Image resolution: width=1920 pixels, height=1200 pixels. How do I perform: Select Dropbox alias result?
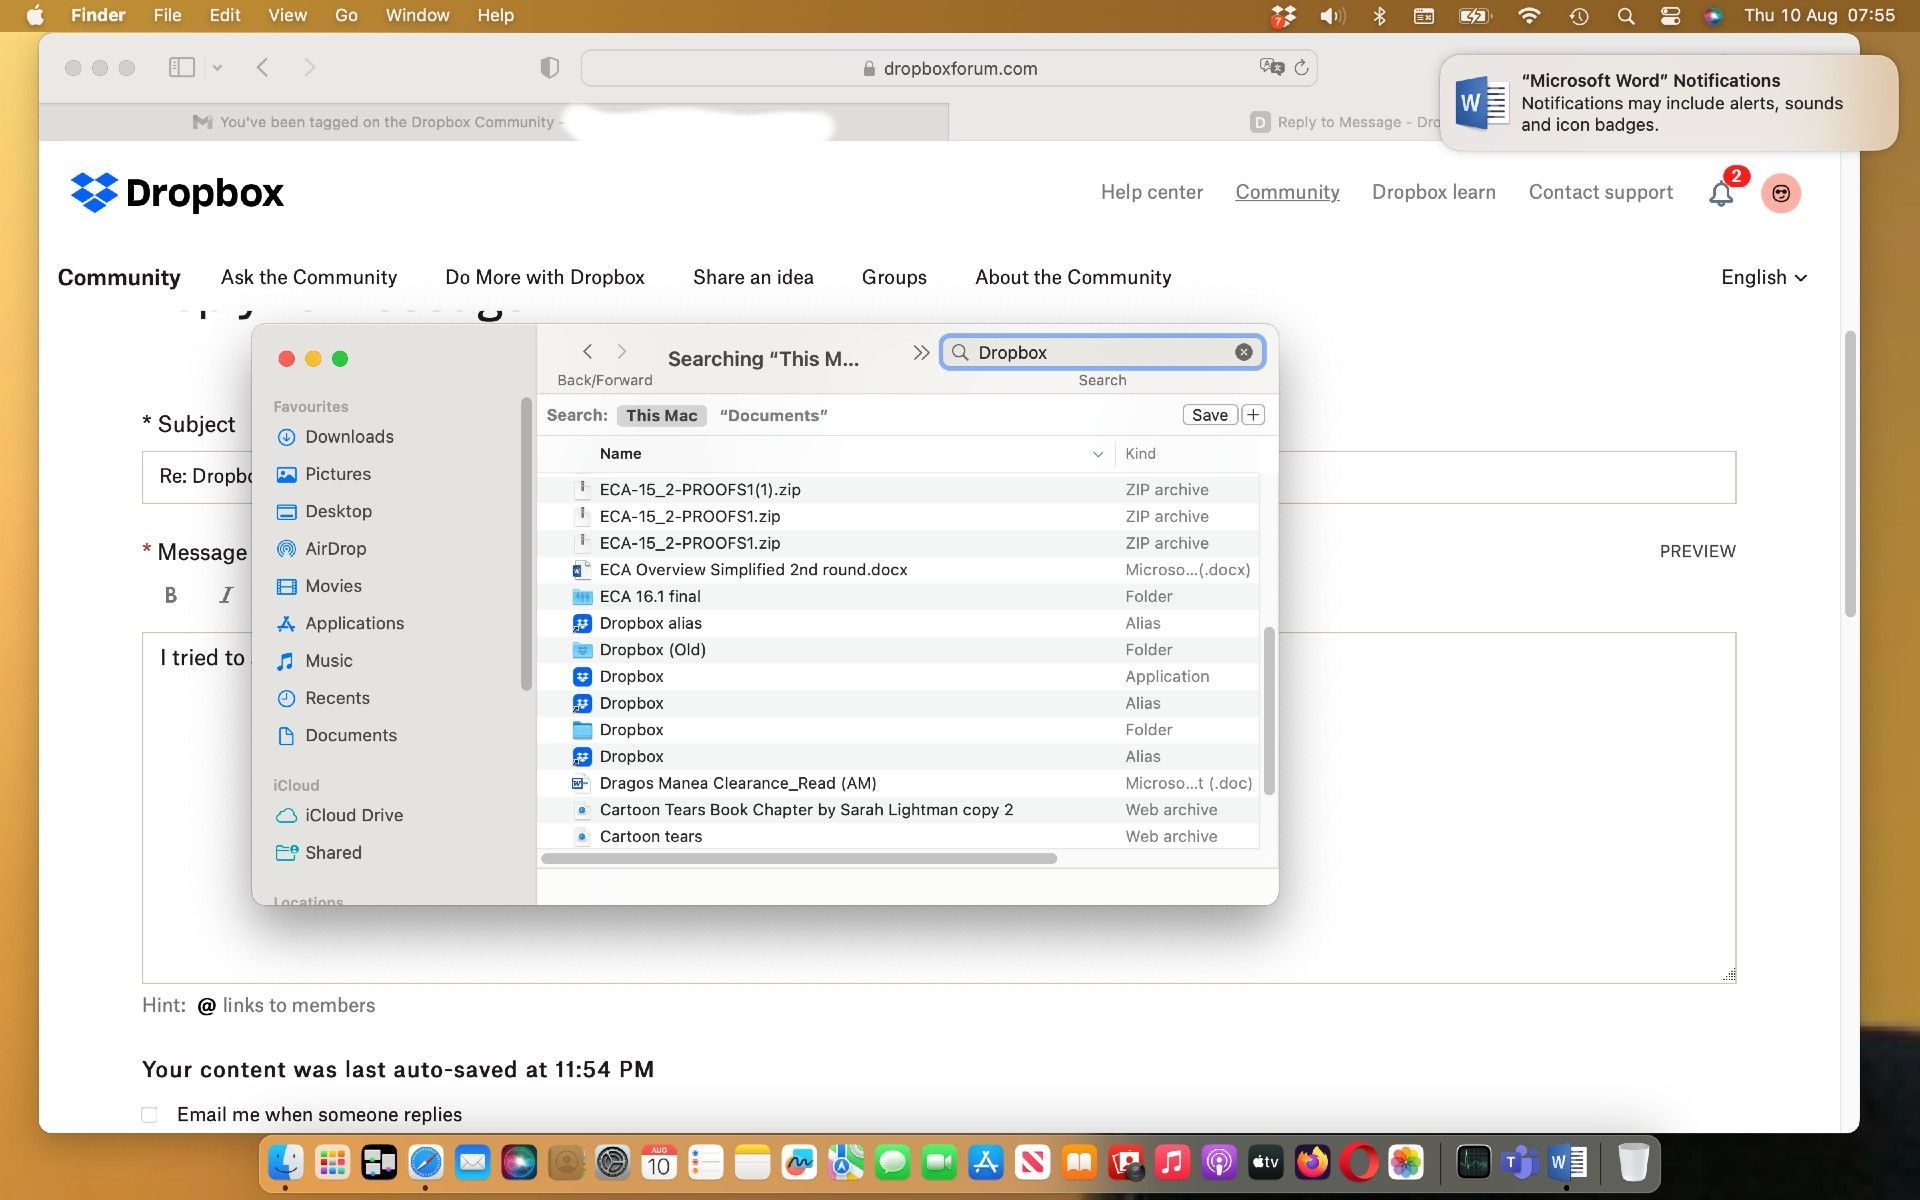pyautogui.click(x=898, y=623)
